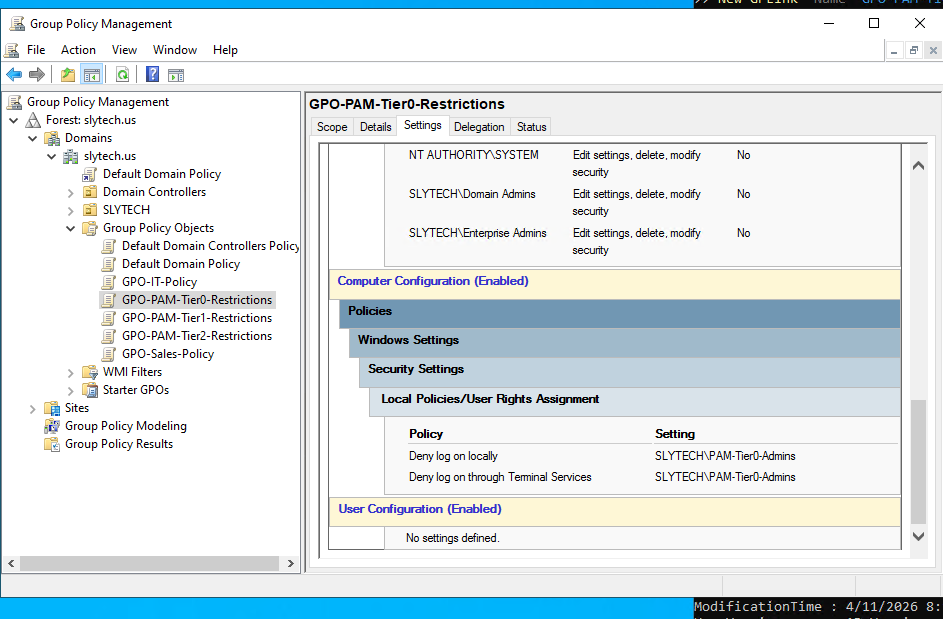Open Help using the question mark icon
The height and width of the screenshot is (619, 943).
(x=152, y=74)
